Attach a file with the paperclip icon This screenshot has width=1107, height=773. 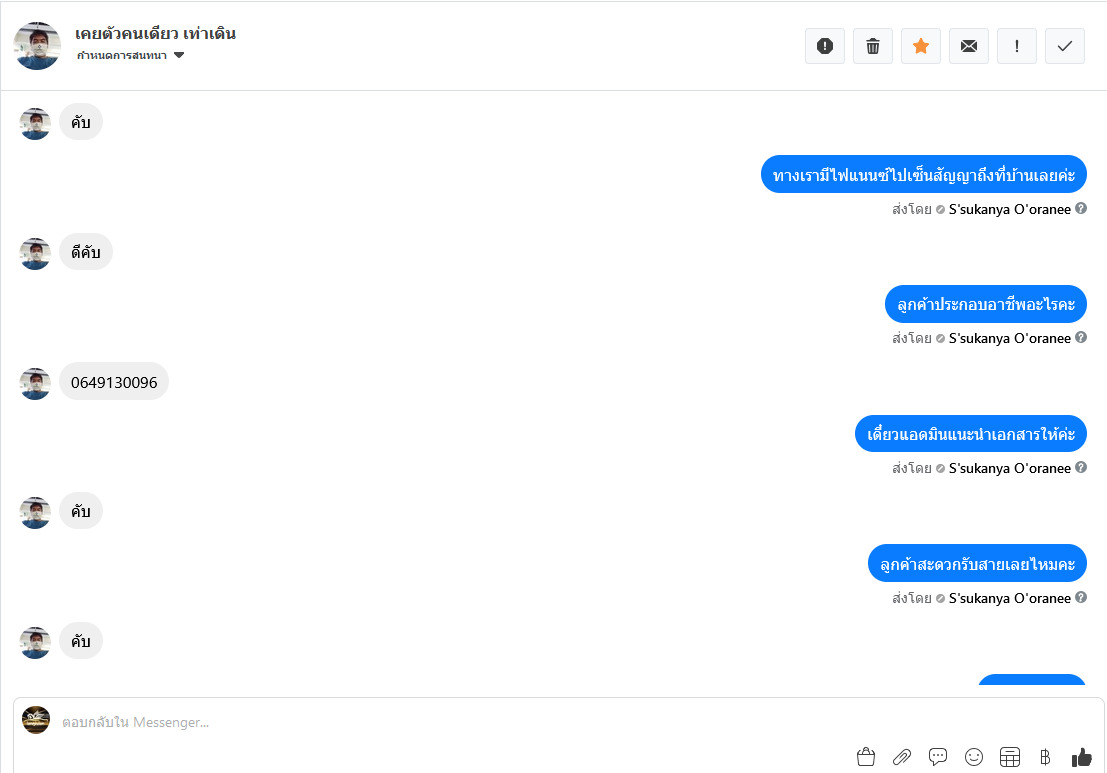coord(902,757)
